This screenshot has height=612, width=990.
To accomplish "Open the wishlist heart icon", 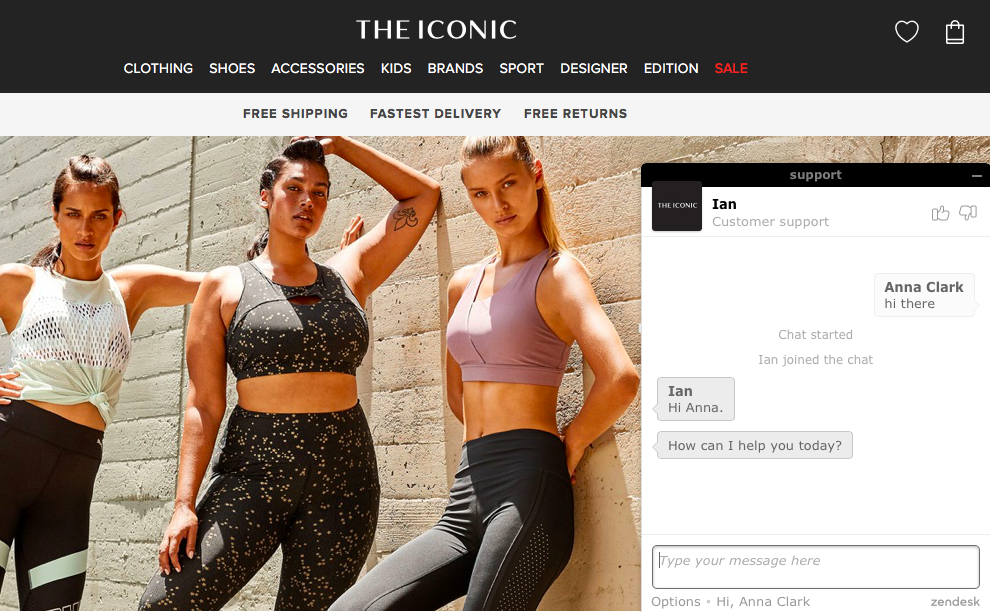I will [907, 32].
